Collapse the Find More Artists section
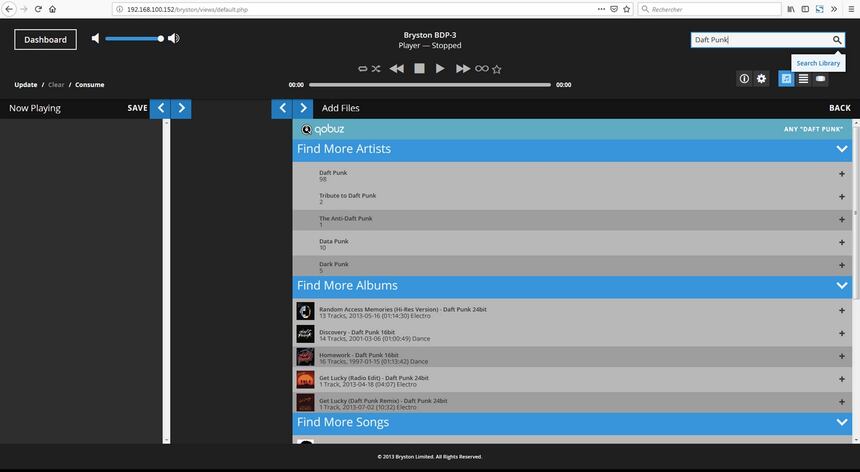860x472 pixels. (x=841, y=149)
